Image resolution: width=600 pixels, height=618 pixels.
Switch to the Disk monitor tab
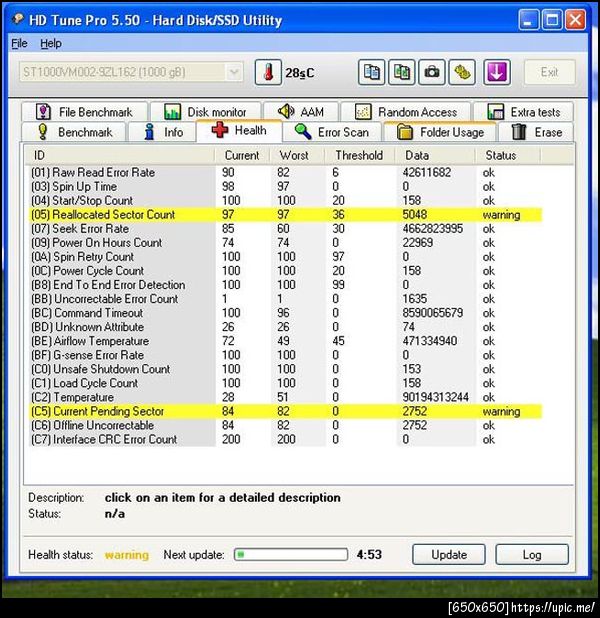(205, 112)
